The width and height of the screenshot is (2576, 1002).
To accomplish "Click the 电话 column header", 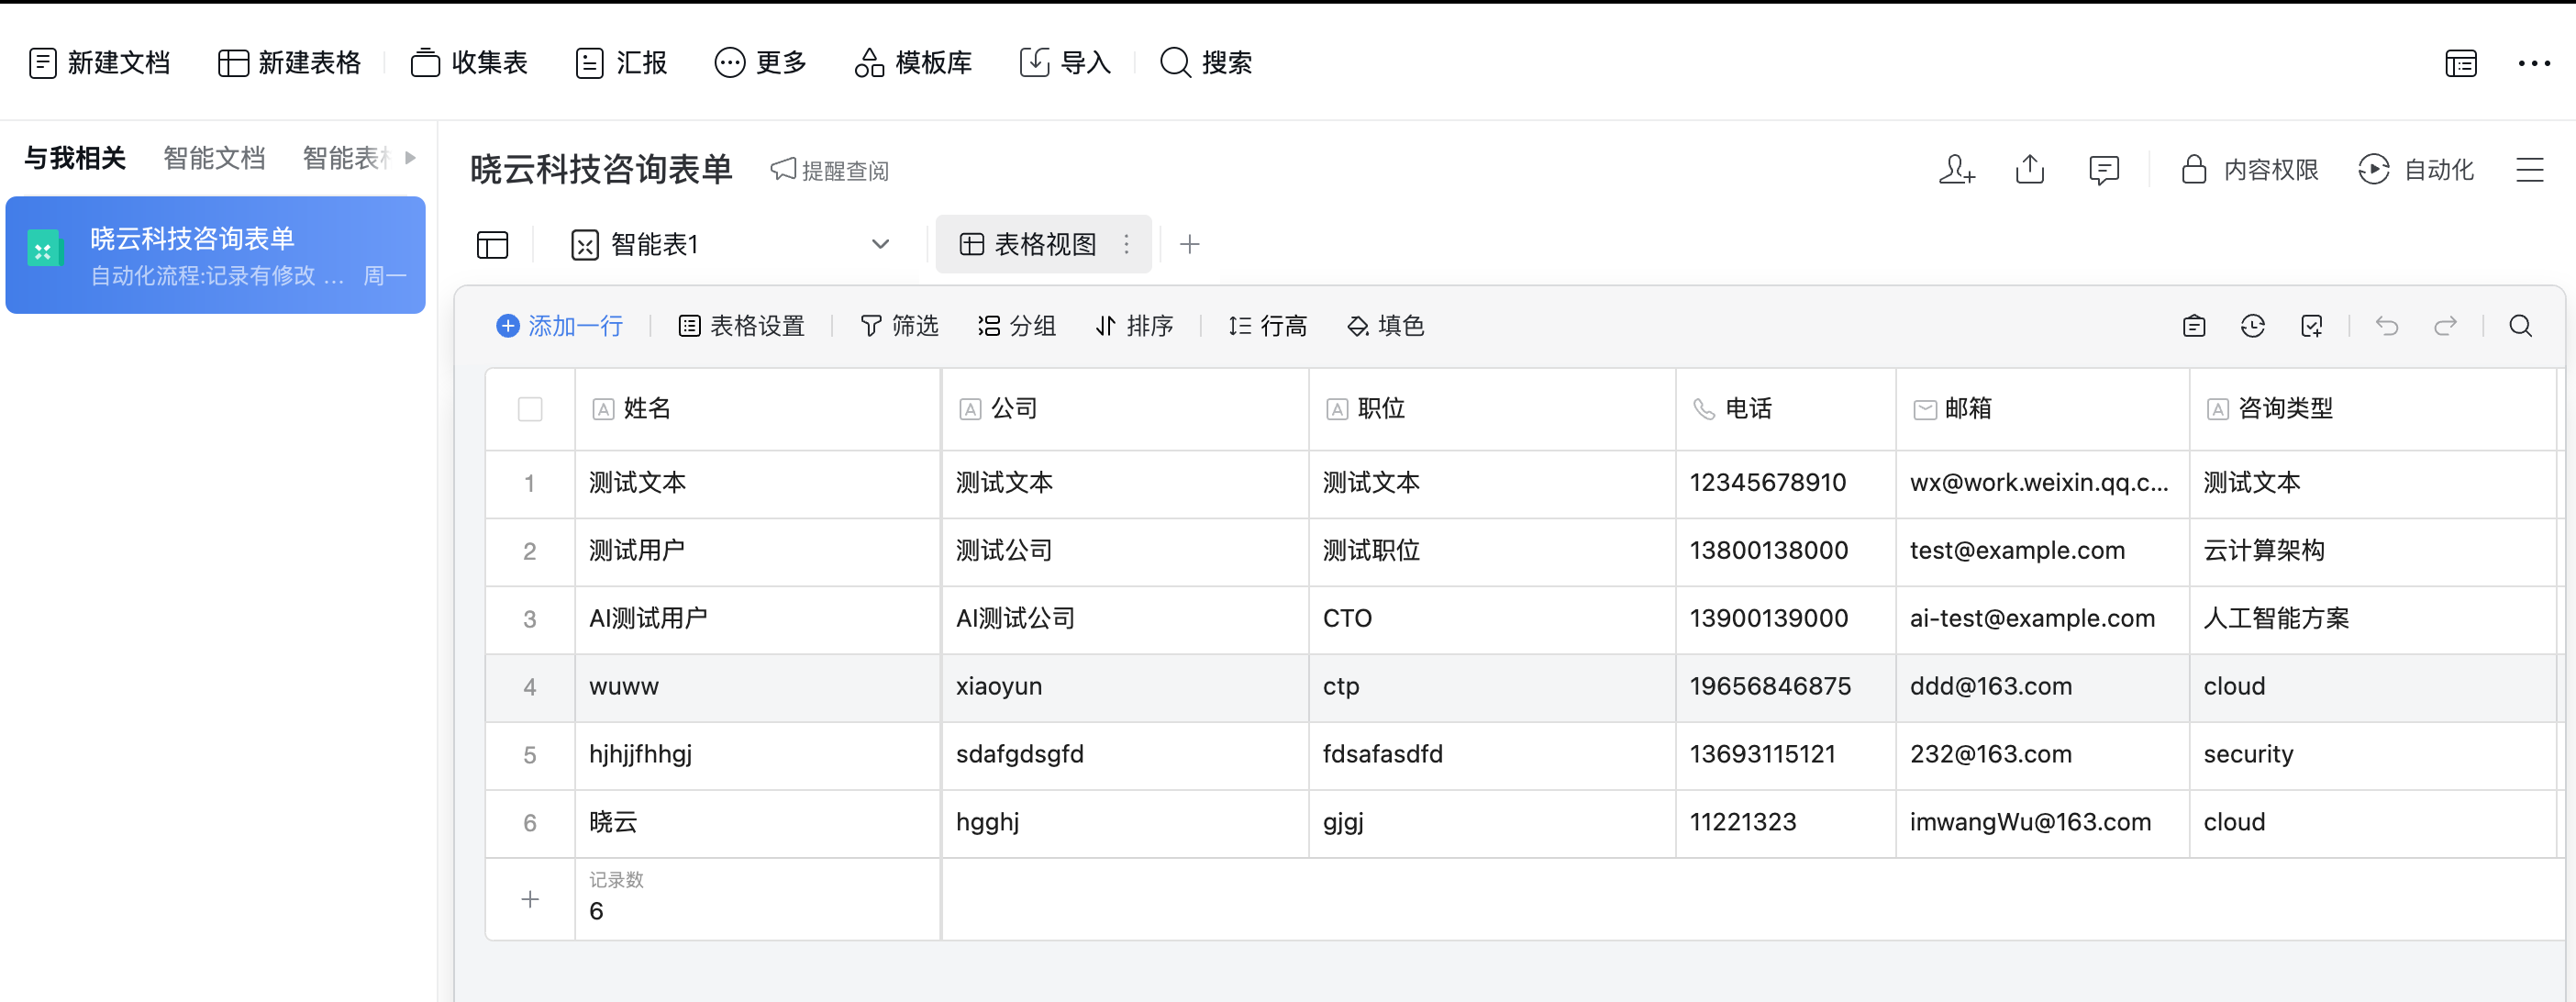I will (1786, 409).
